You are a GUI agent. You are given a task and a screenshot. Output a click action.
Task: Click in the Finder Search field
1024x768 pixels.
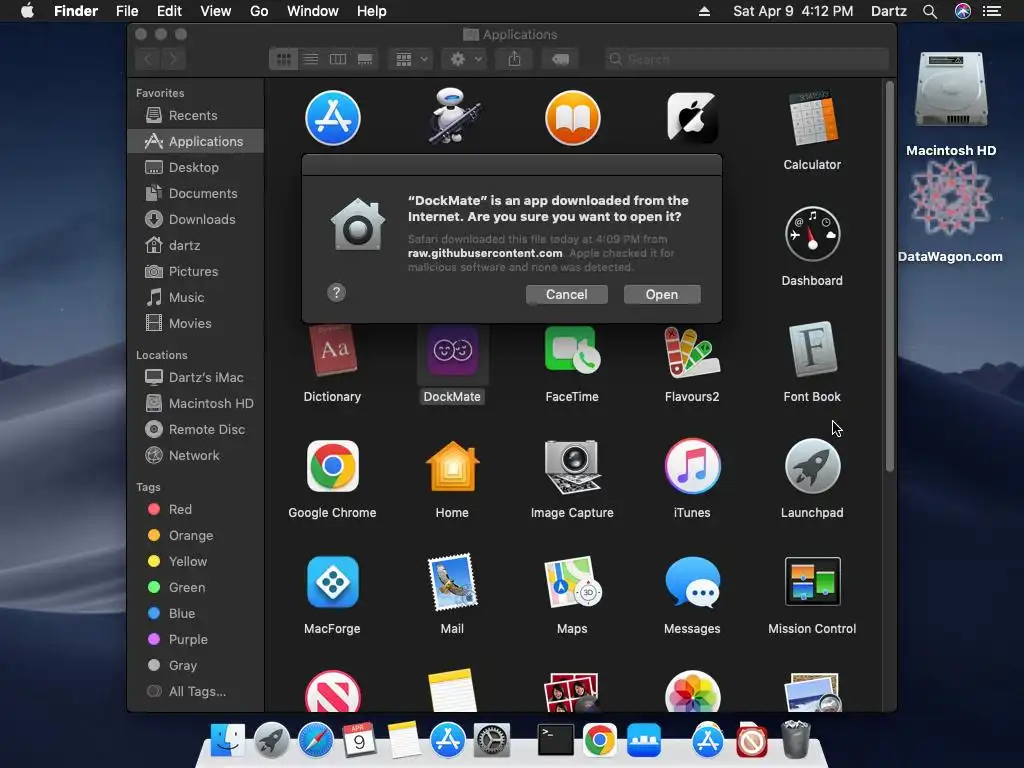[746, 59]
